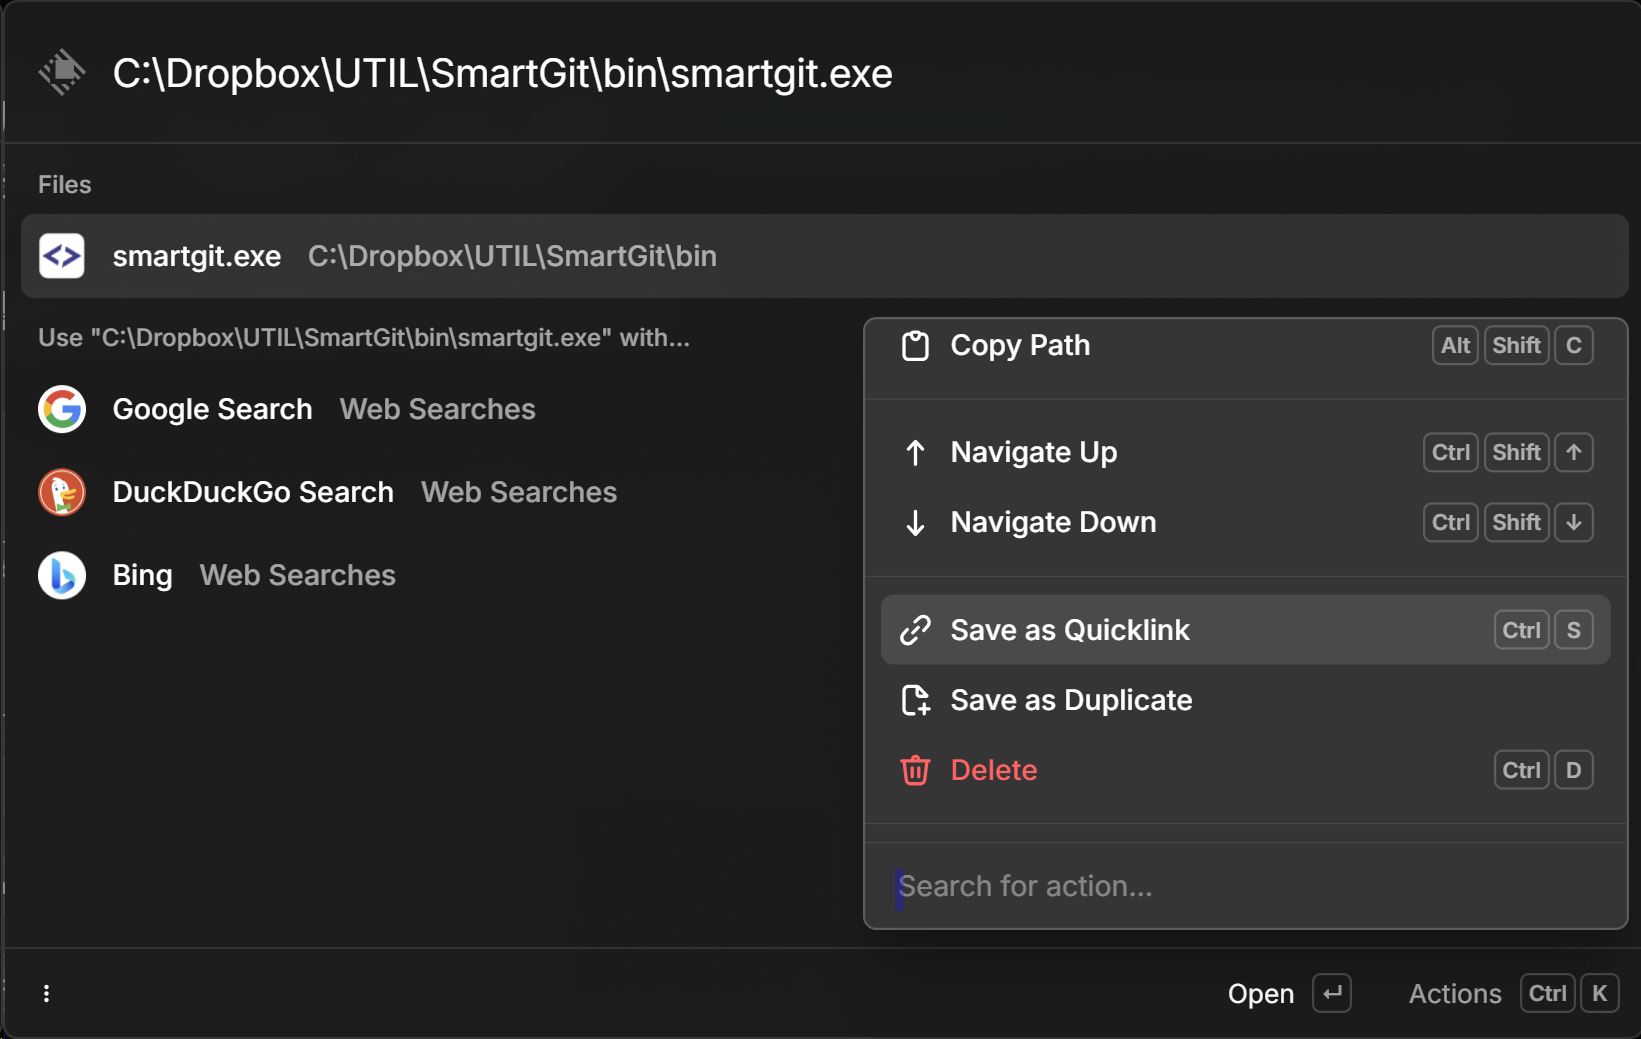1641x1039 pixels.
Task: Click the smartgit.exe file icon
Action: (62, 256)
